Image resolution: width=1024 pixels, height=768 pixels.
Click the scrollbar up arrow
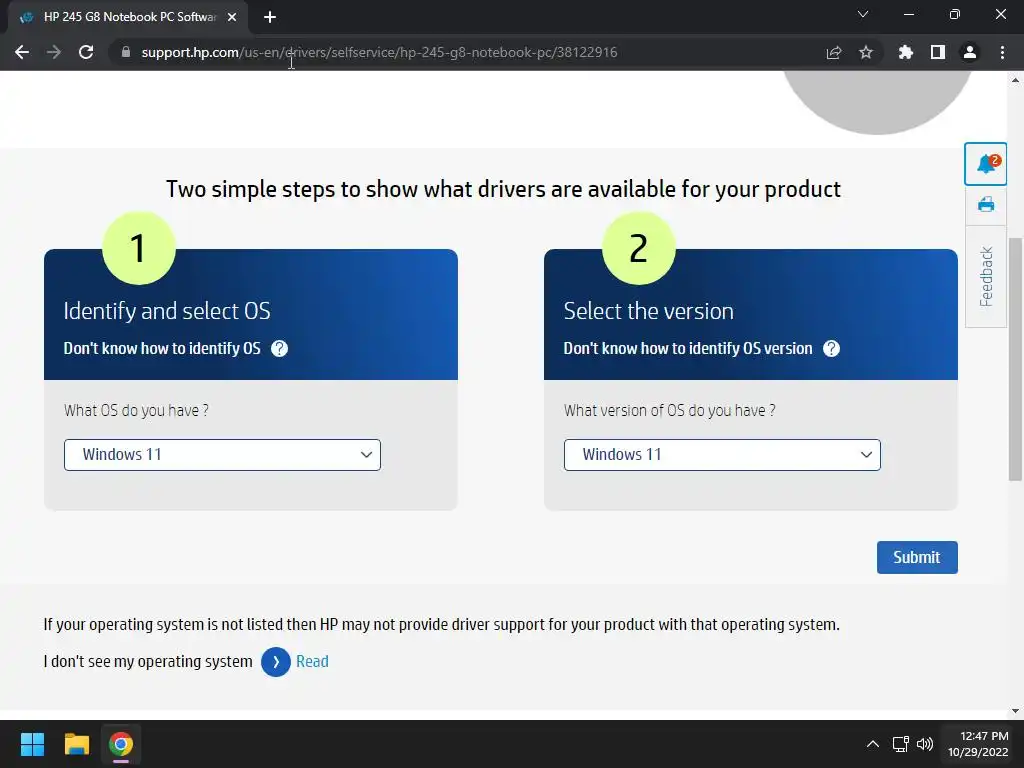pos(1015,80)
